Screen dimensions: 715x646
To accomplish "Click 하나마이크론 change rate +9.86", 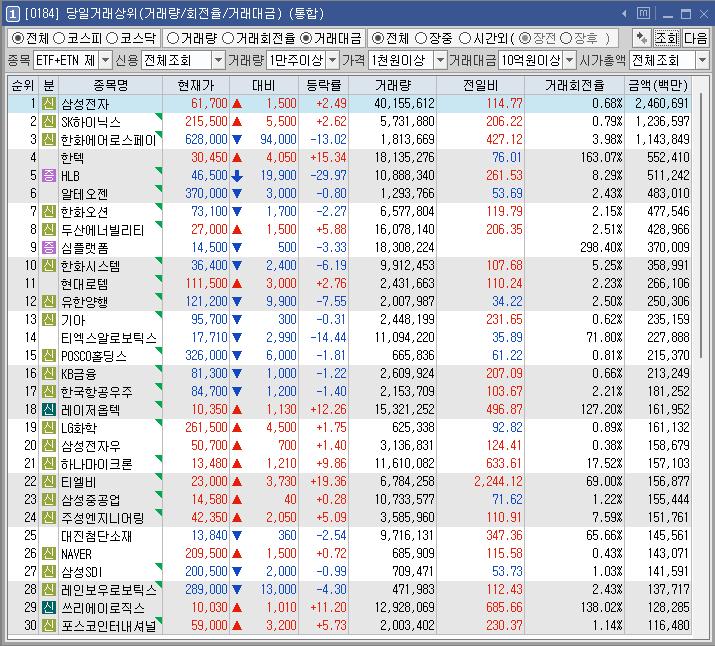I will [x=332, y=464].
